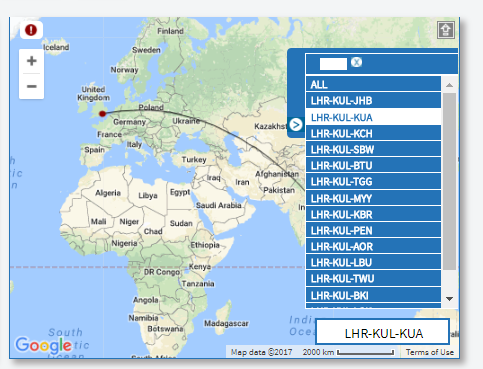Pick the LHR-KUL-KCH route entry

pos(373,133)
